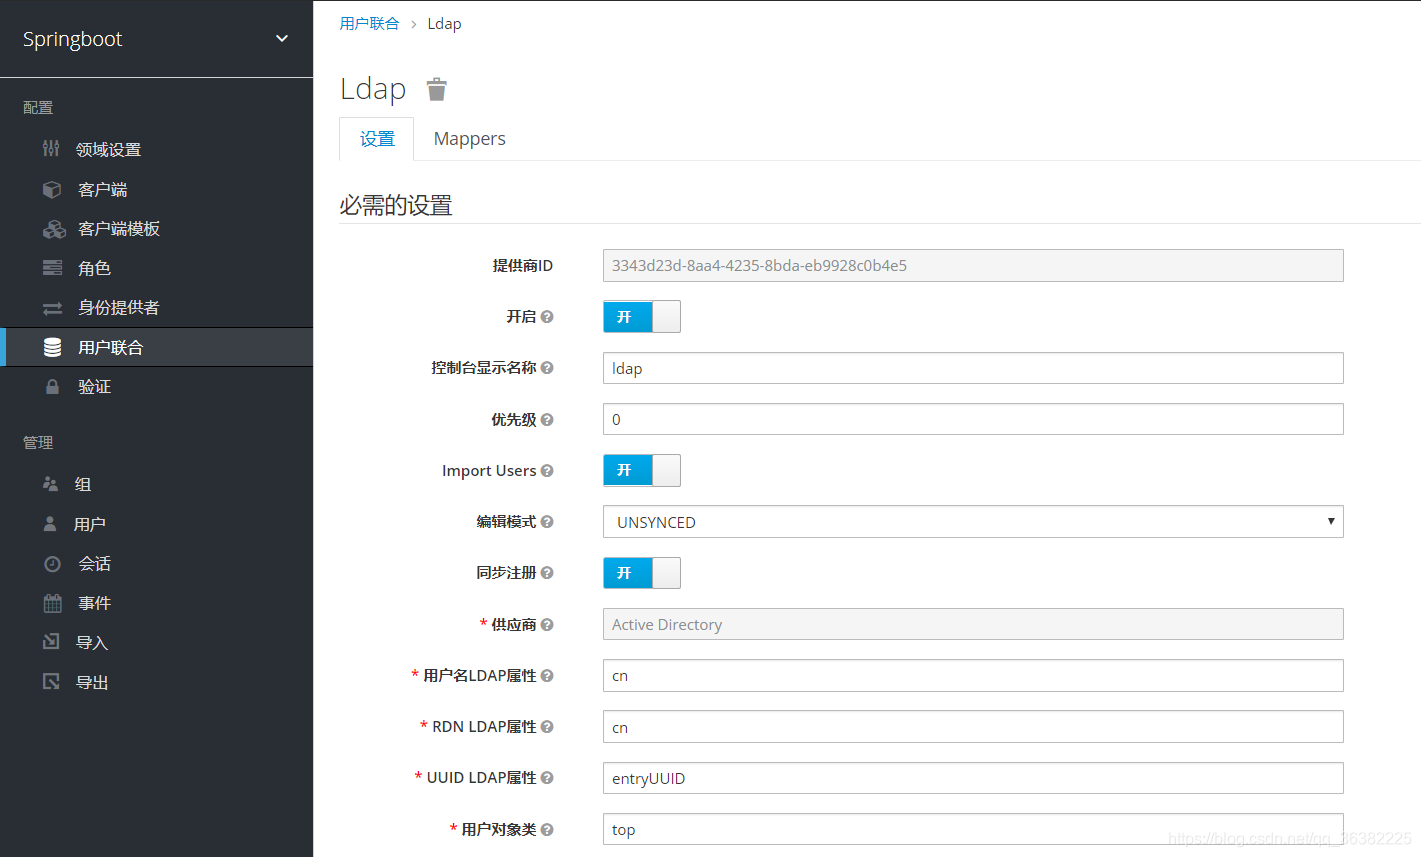This screenshot has width=1421, height=857.
Task: Click the group icon for 组
Action: [51, 484]
